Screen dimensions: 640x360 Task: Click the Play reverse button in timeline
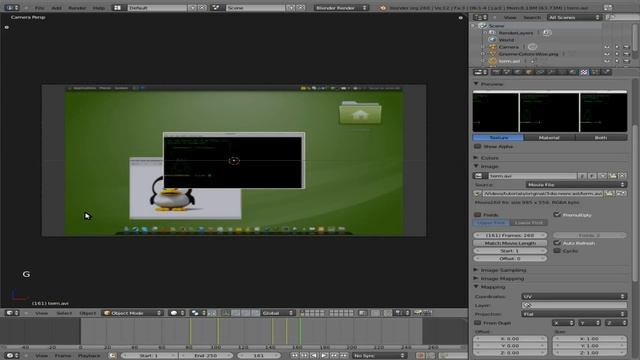[x=314, y=356]
